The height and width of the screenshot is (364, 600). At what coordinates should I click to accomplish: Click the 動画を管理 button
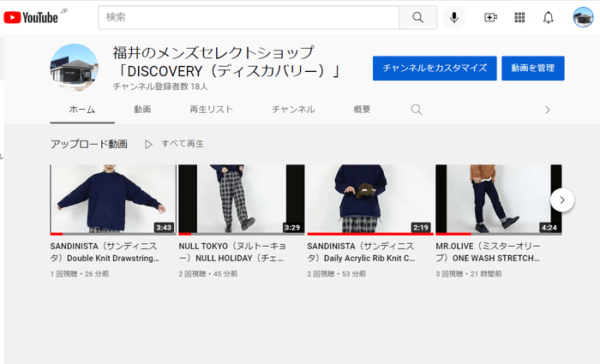(533, 68)
